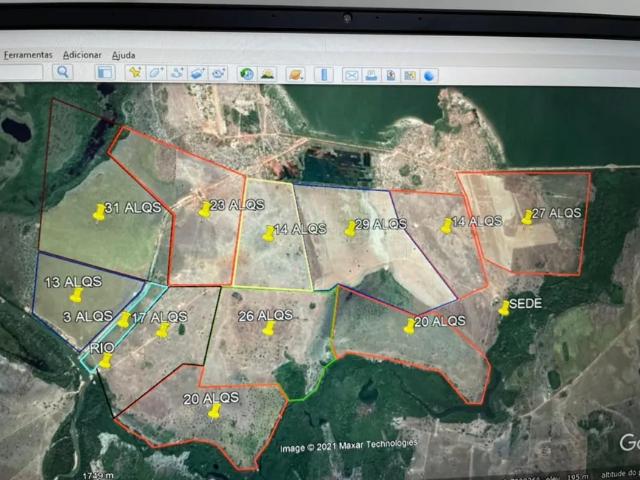This screenshot has width=640, height=480.
Task: Click the Email envelope icon
Action: [351, 76]
